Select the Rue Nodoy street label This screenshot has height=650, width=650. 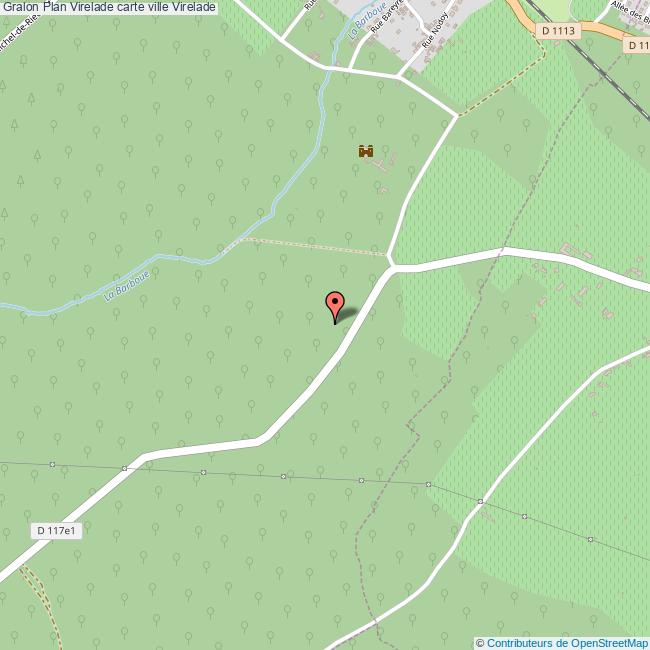[435, 30]
